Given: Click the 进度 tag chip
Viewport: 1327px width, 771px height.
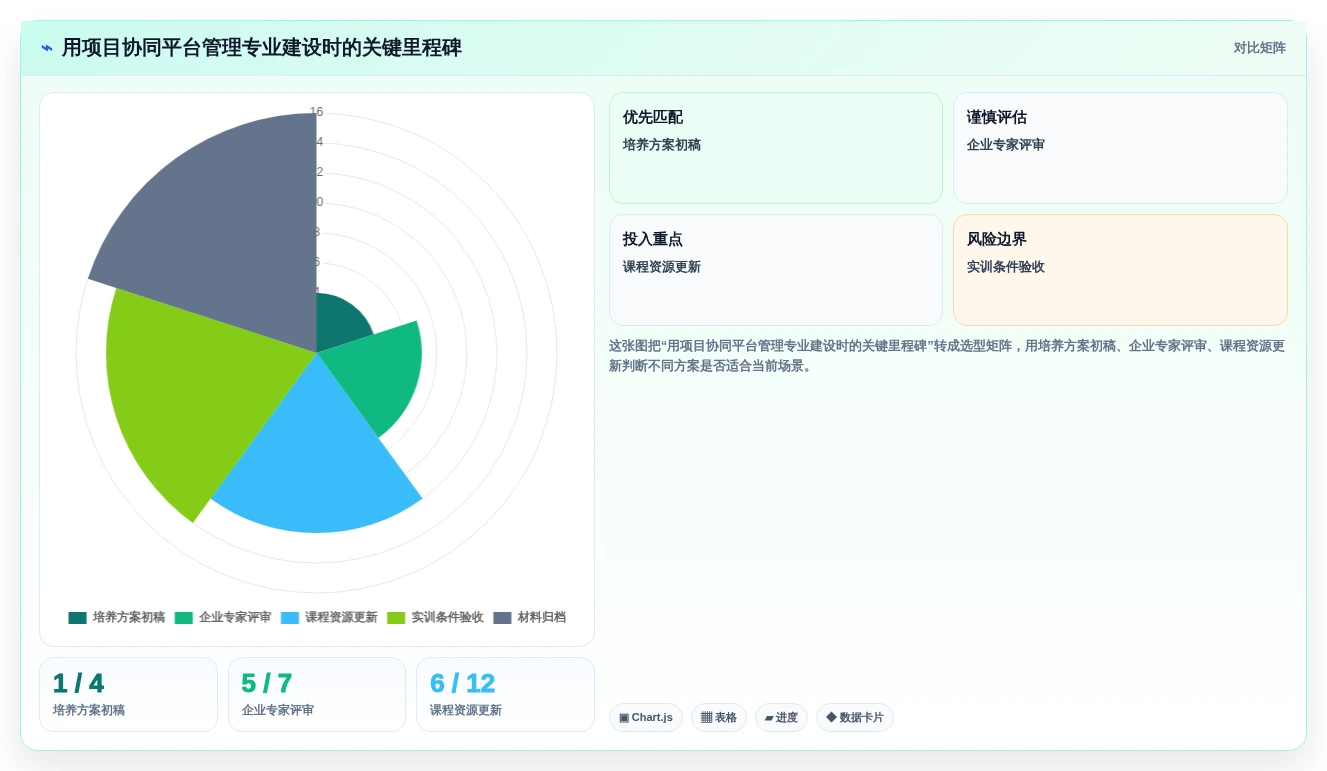Looking at the screenshot, I should click(781, 718).
